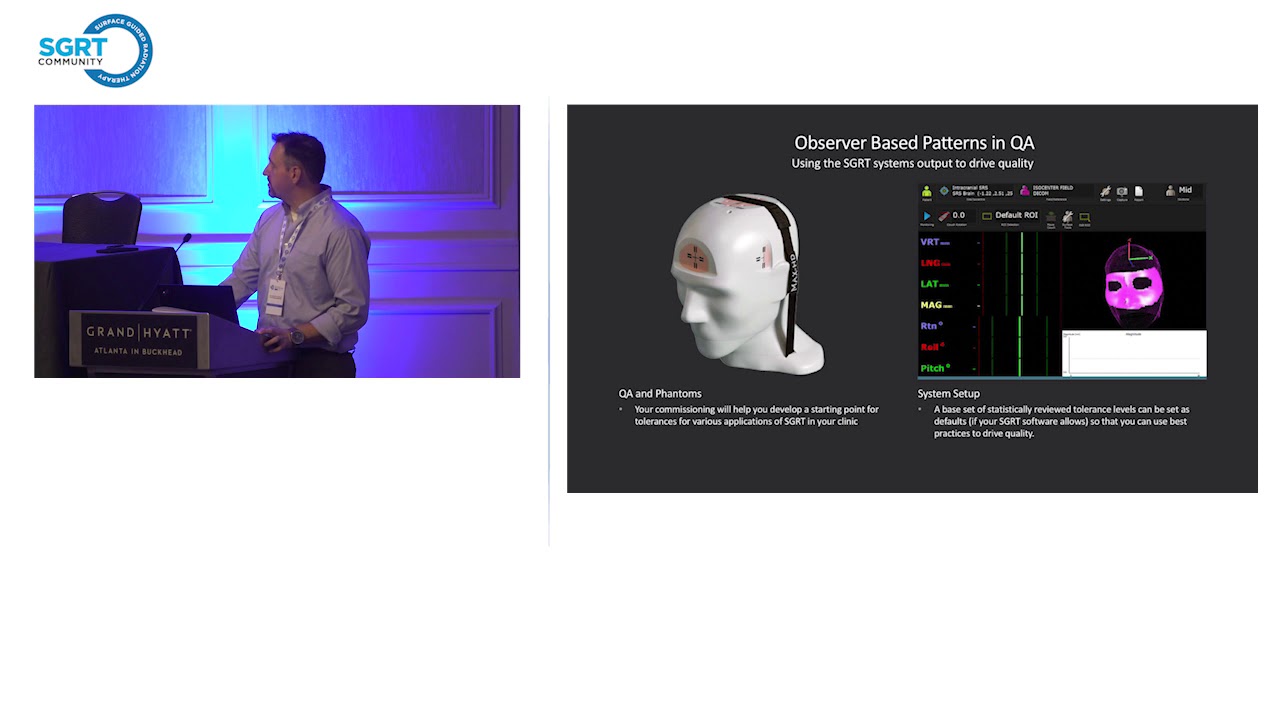The width and height of the screenshot is (1280, 720).
Task: Click the LAT delta label
Action: click(934, 284)
